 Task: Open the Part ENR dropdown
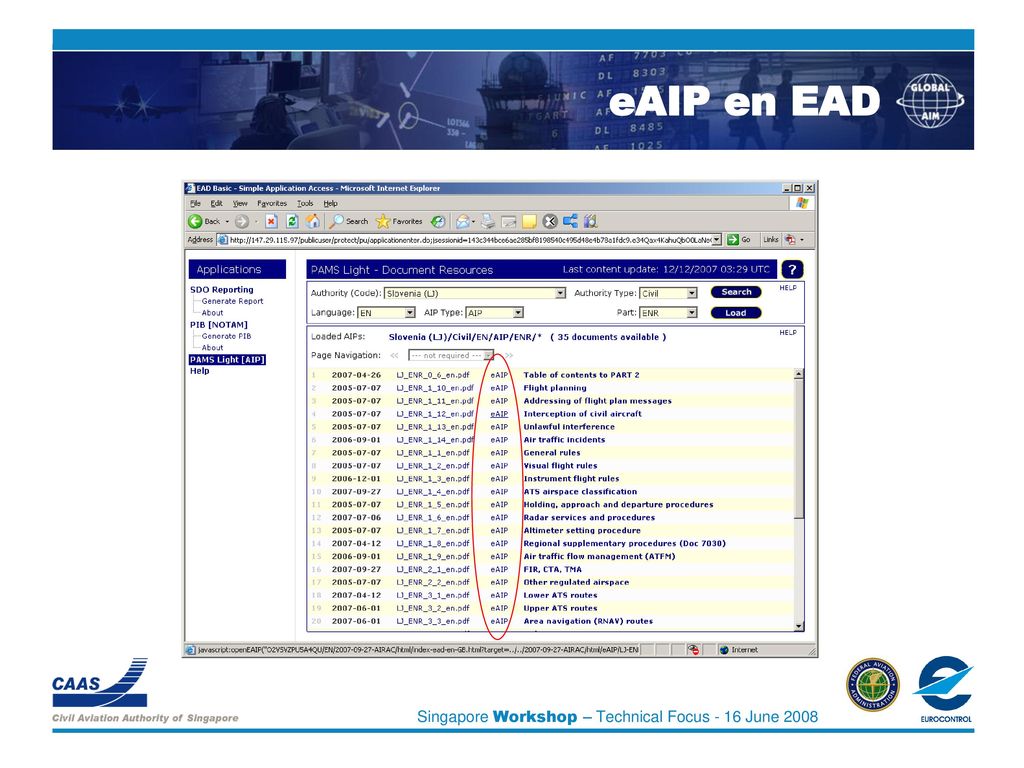click(x=668, y=313)
